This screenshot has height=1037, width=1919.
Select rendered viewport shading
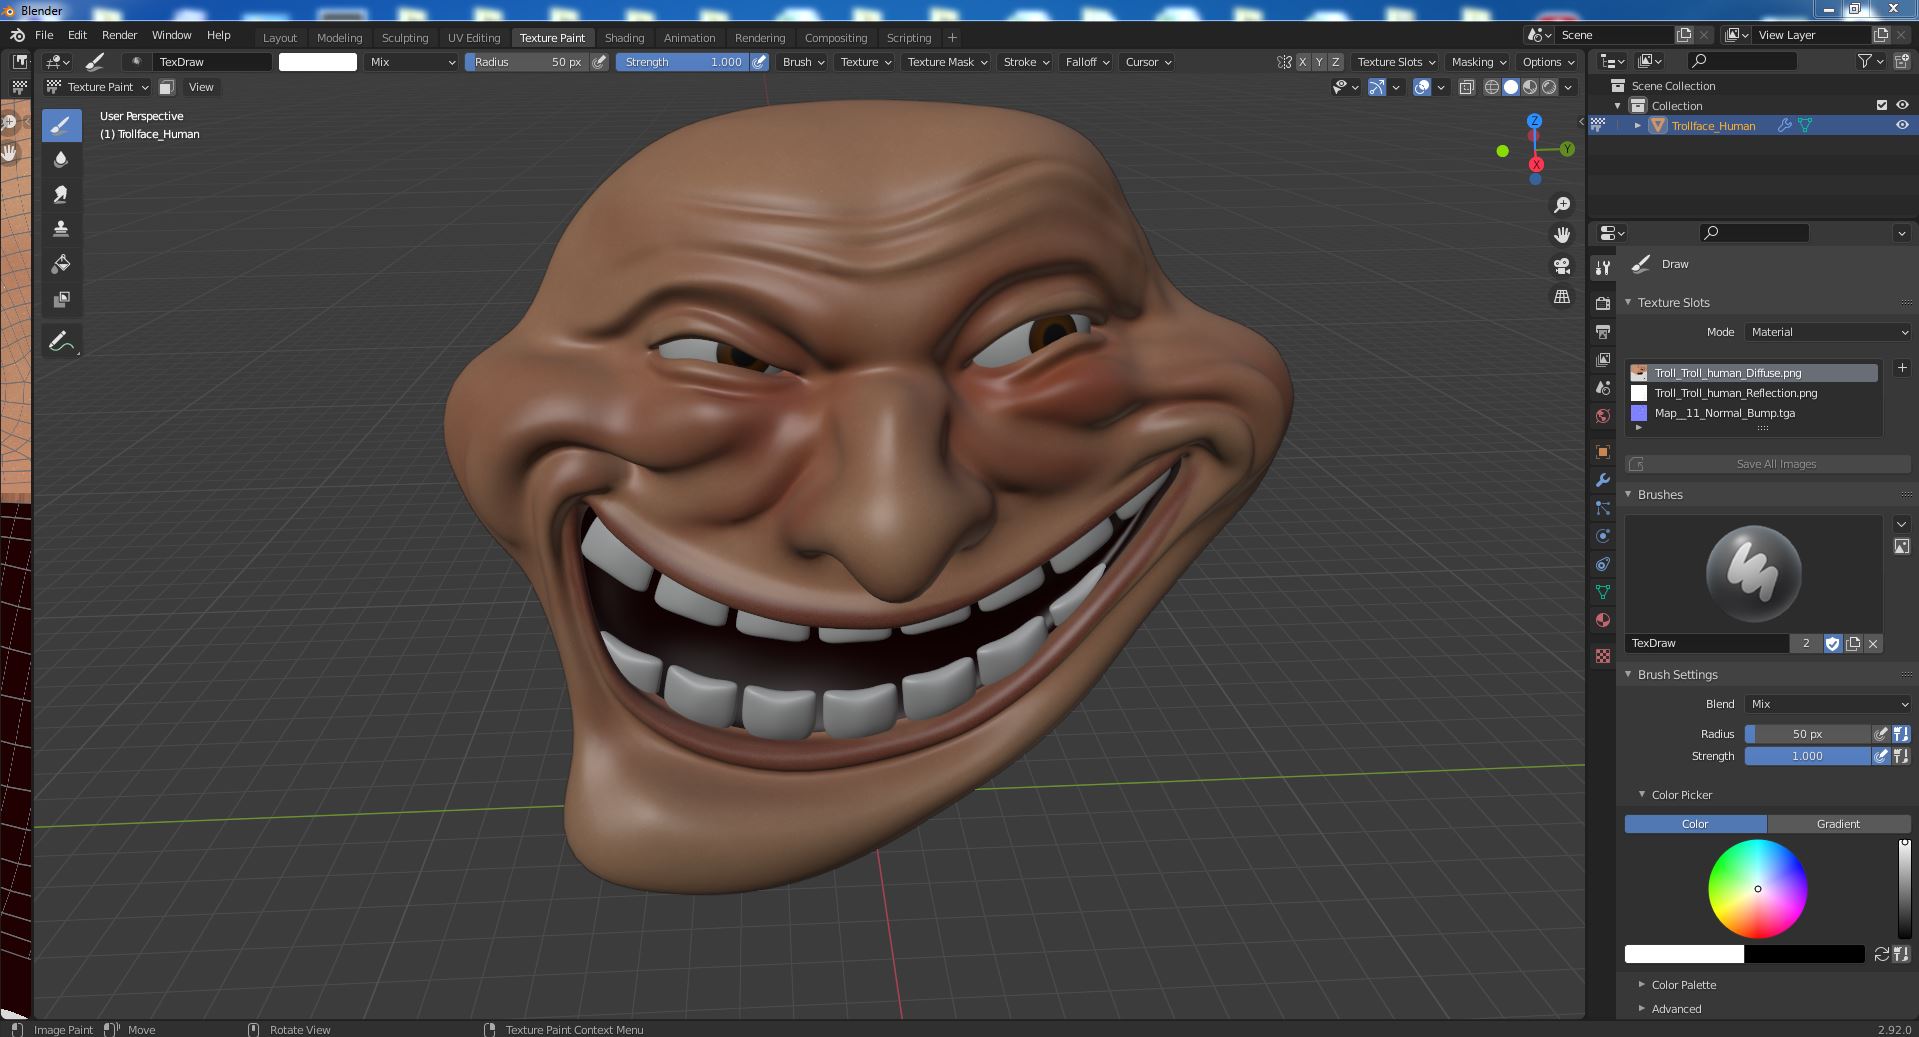[1549, 87]
